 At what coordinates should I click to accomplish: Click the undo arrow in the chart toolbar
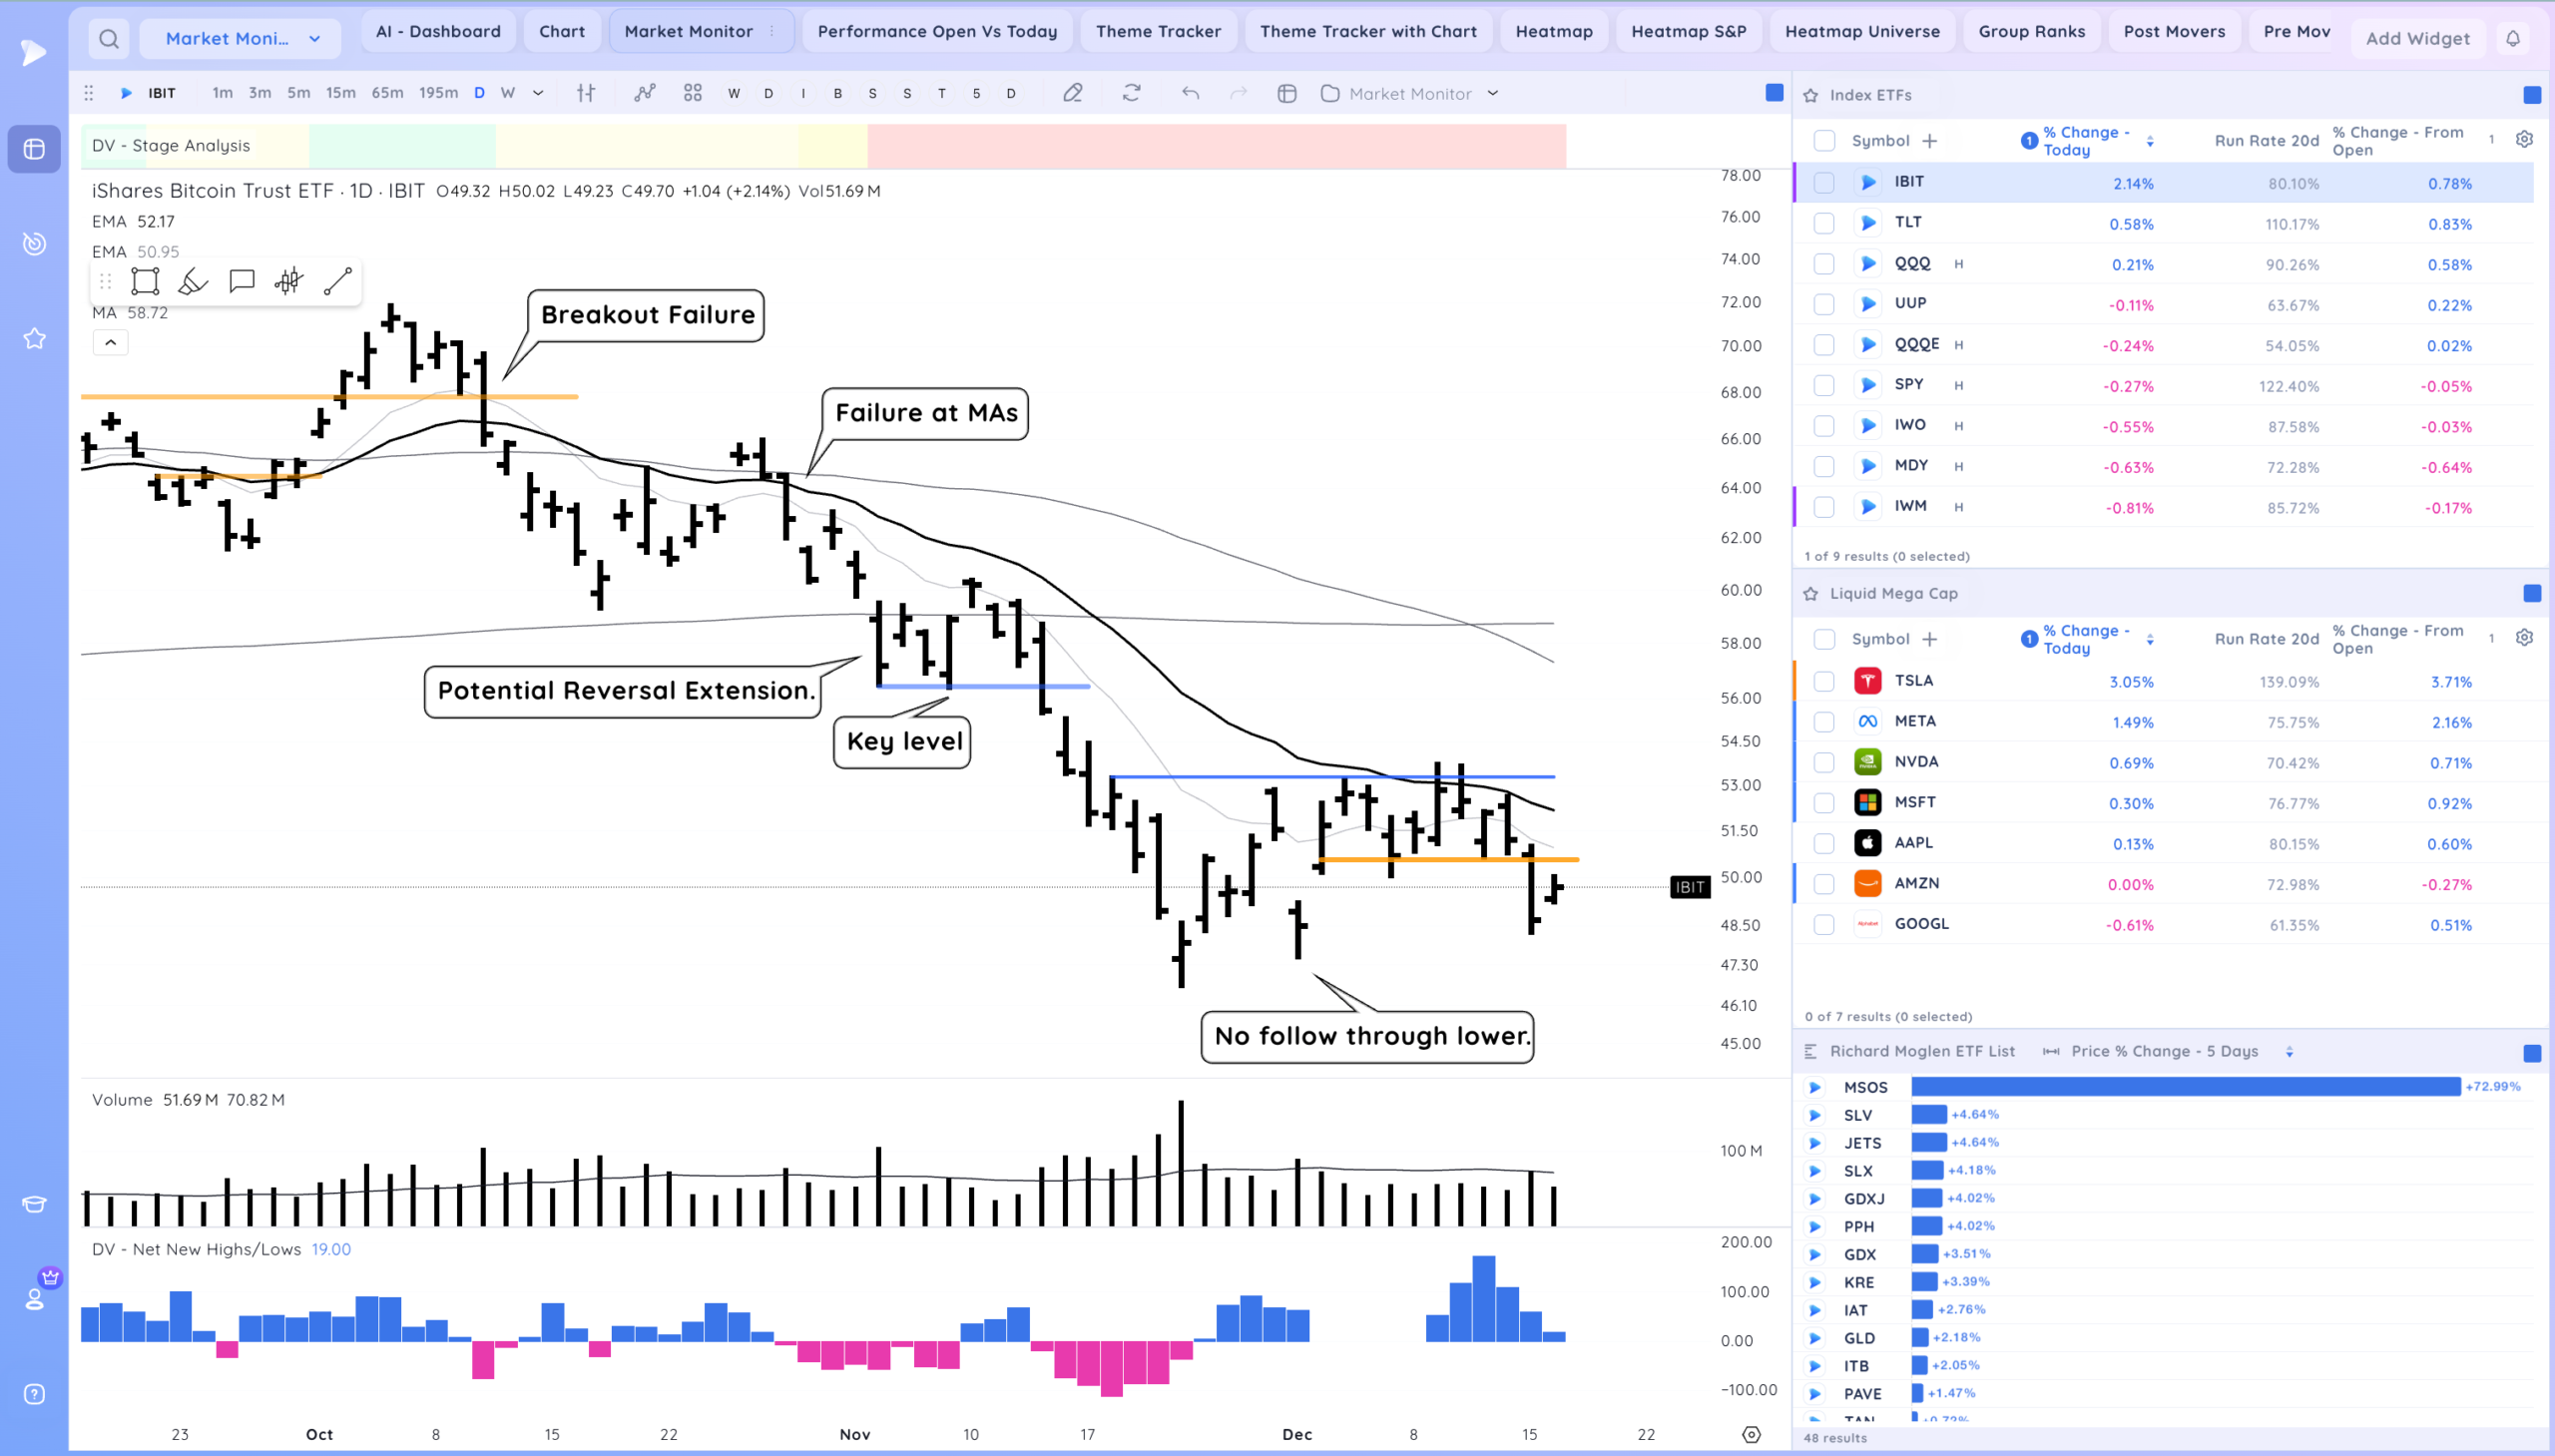click(x=1190, y=93)
